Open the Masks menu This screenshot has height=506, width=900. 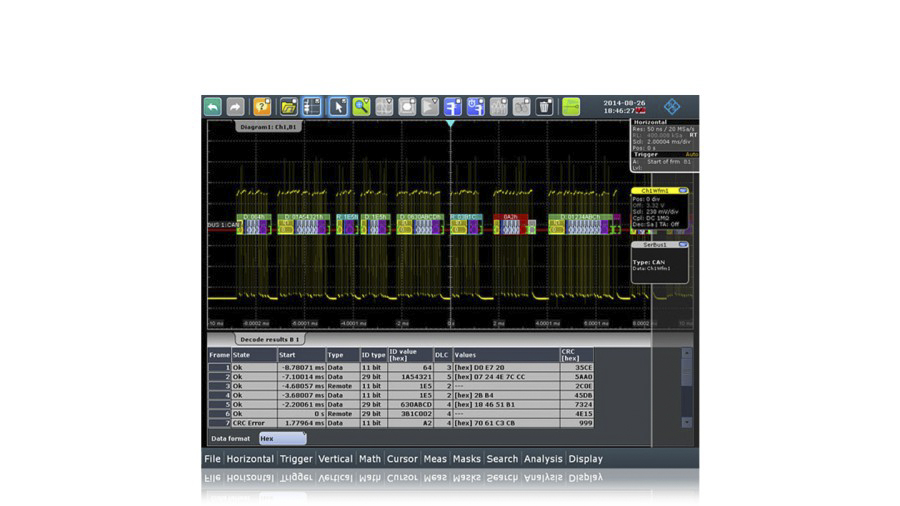[x=467, y=459]
